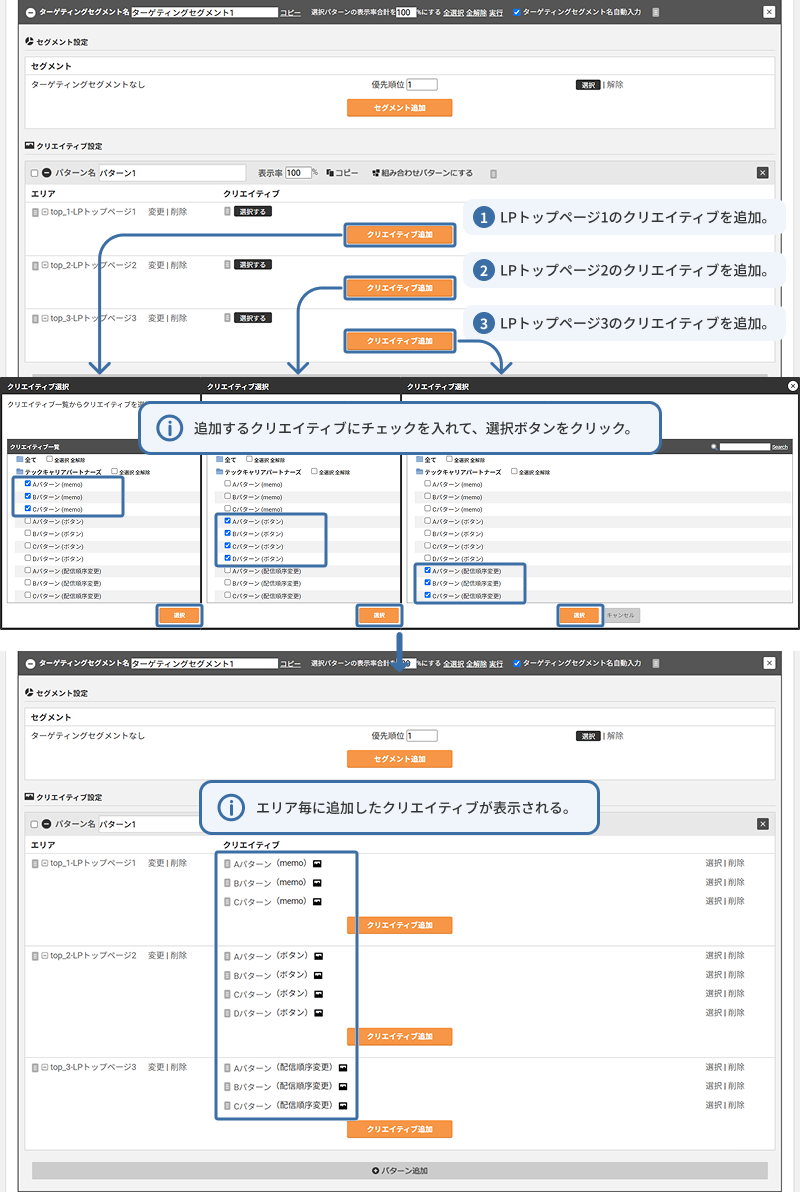This screenshot has width=800, height=1192.
Task: Collapse パターン1 using minus circle beside 表示率 row
Action: coord(46,173)
